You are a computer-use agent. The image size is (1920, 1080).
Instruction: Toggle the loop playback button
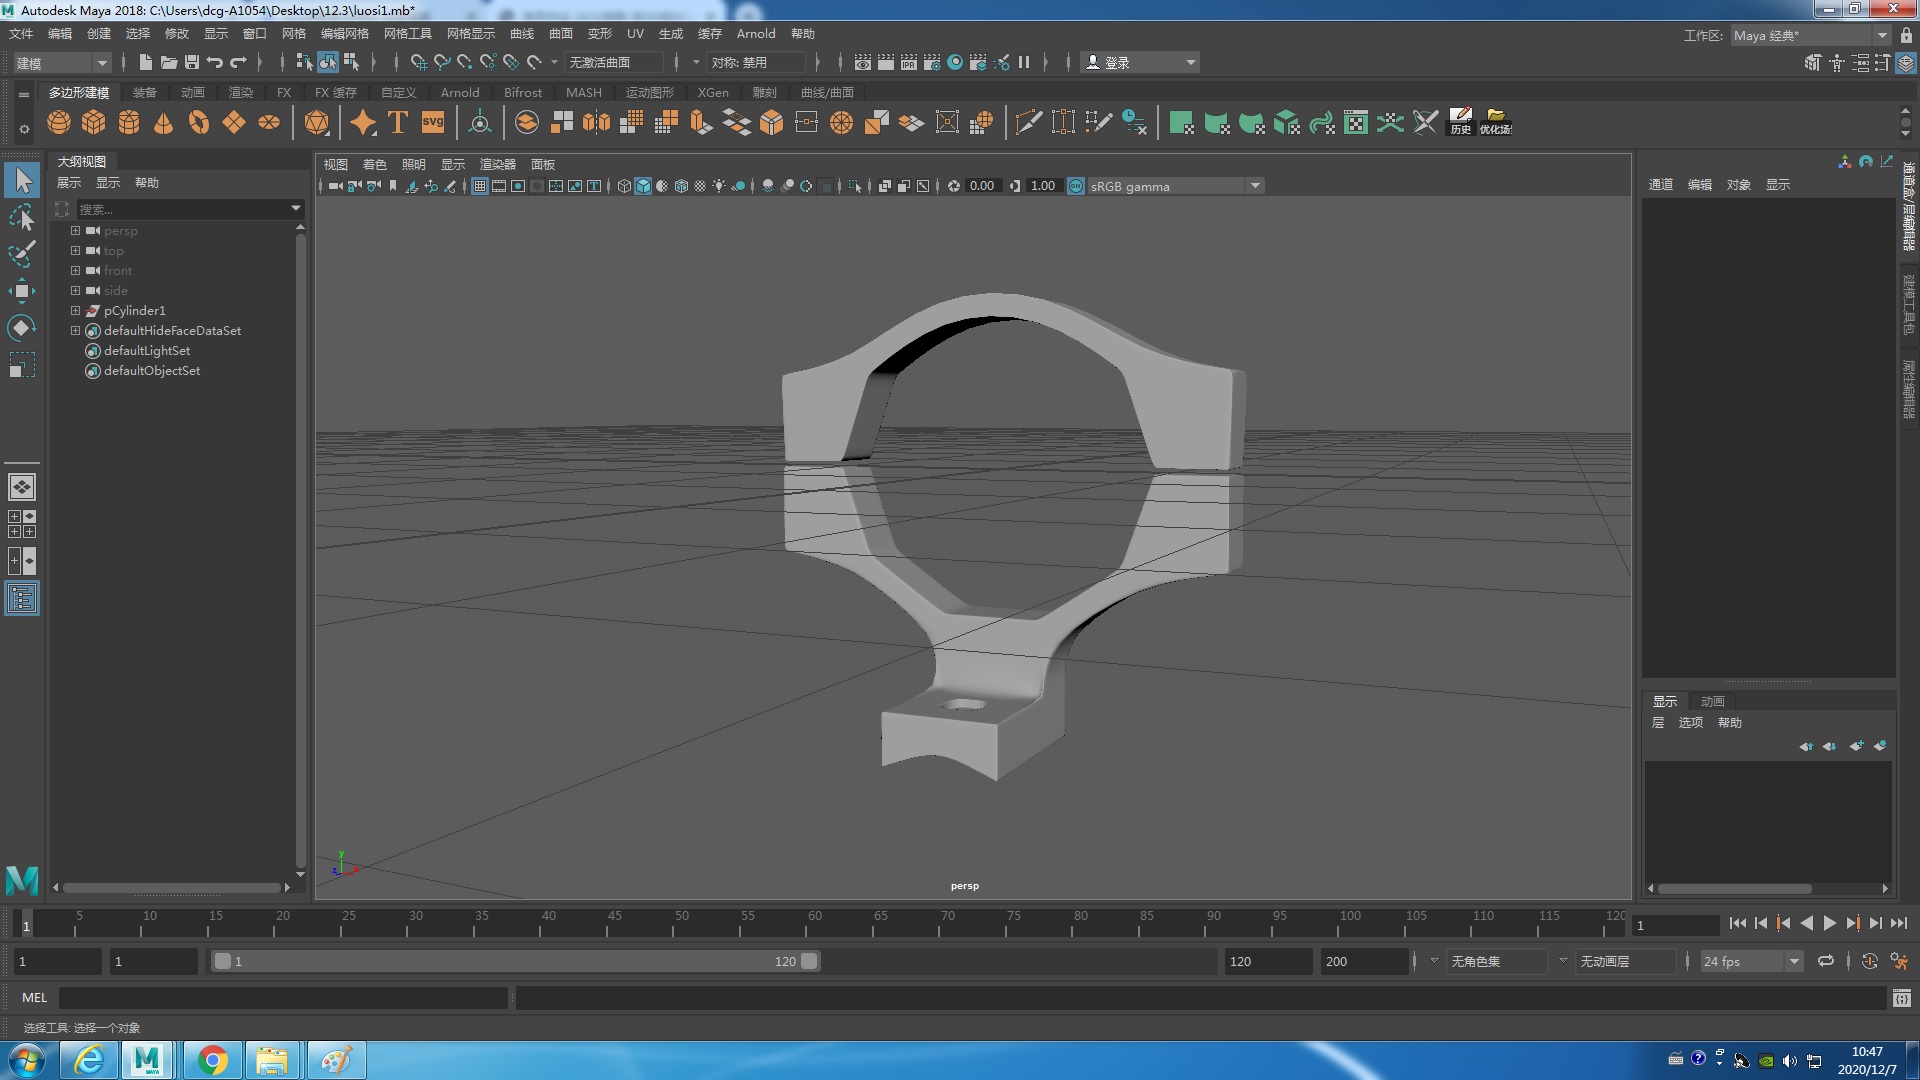(x=1825, y=961)
